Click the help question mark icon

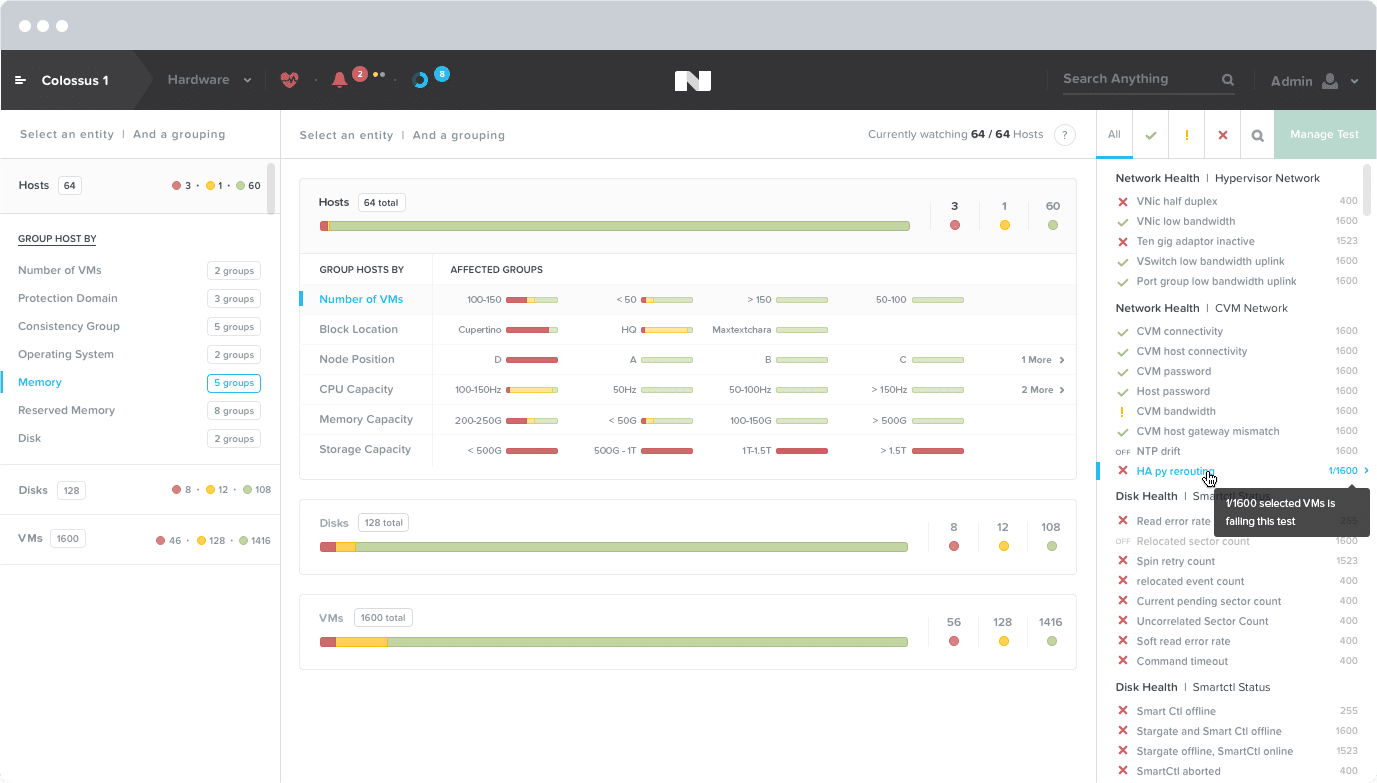(x=1064, y=135)
